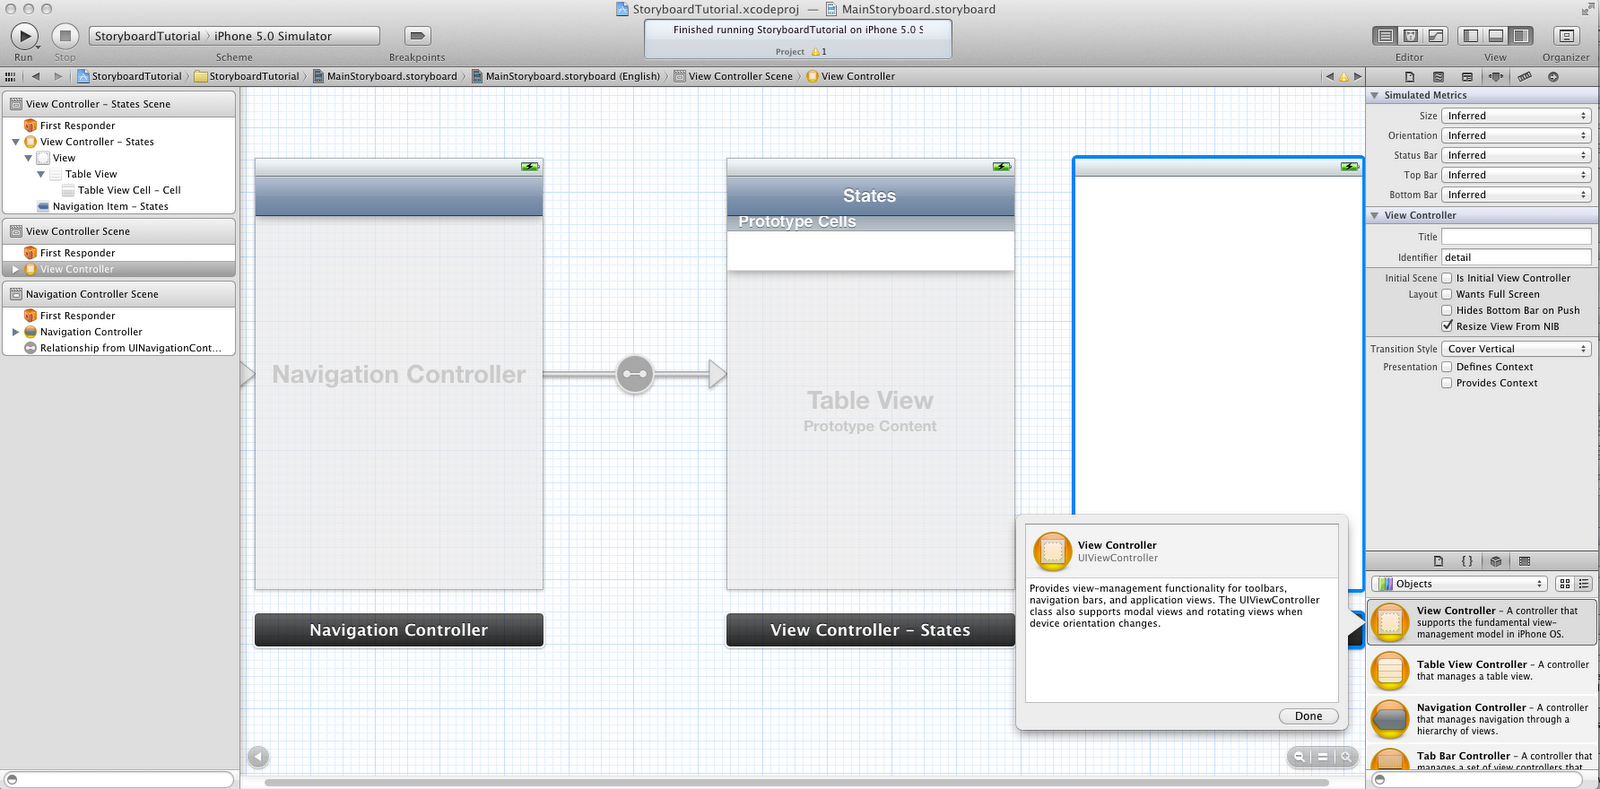Toggle the Utilities pane view button
The image size is (1600, 789).
pos(1521,36)
